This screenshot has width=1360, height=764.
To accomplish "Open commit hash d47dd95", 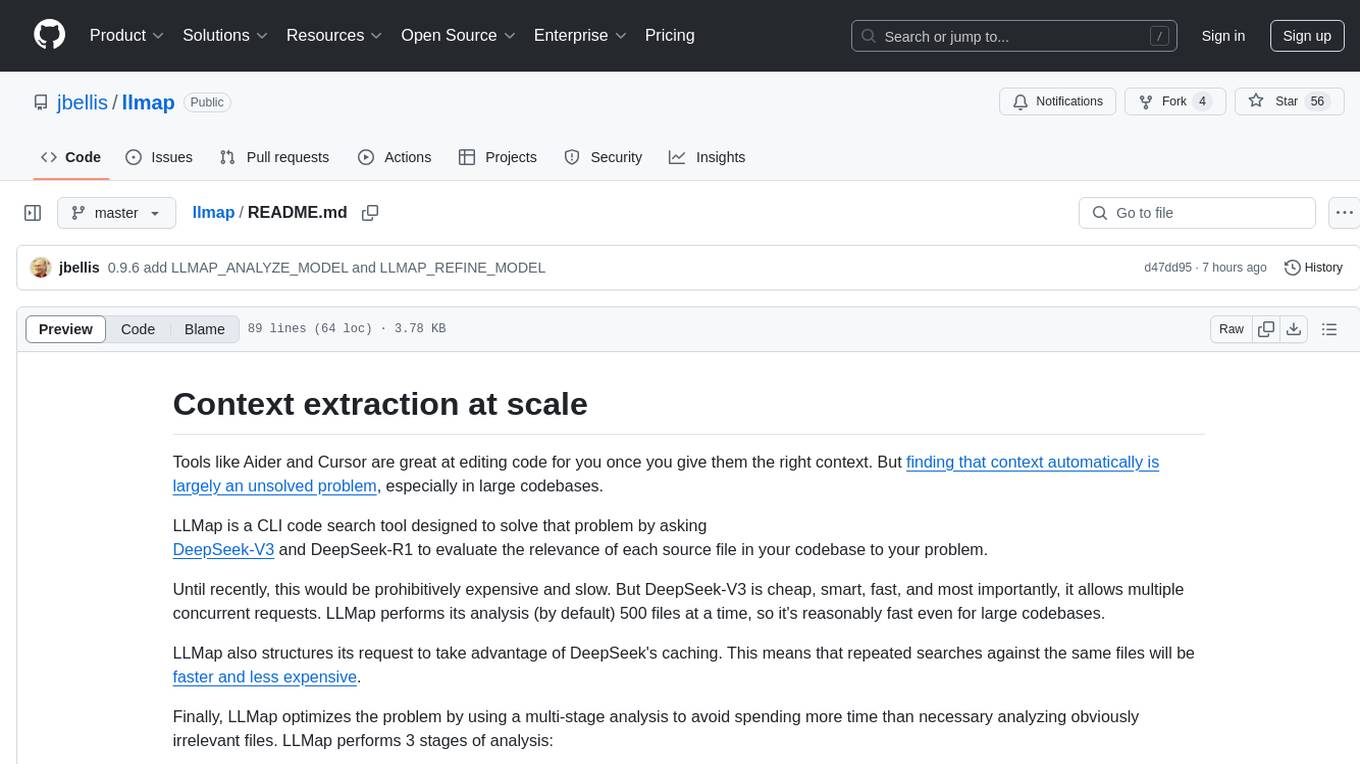I will click(x=1167, y=267).
